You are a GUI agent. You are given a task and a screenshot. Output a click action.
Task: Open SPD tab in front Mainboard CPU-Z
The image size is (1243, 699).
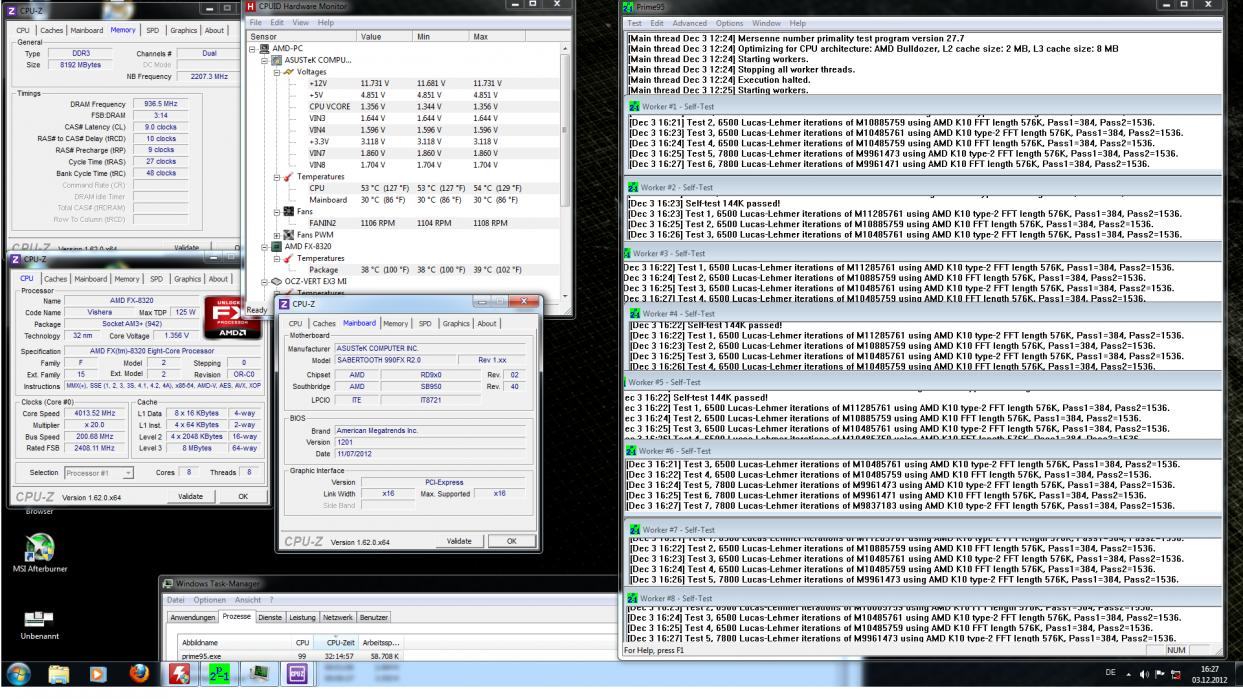(427, 323)
